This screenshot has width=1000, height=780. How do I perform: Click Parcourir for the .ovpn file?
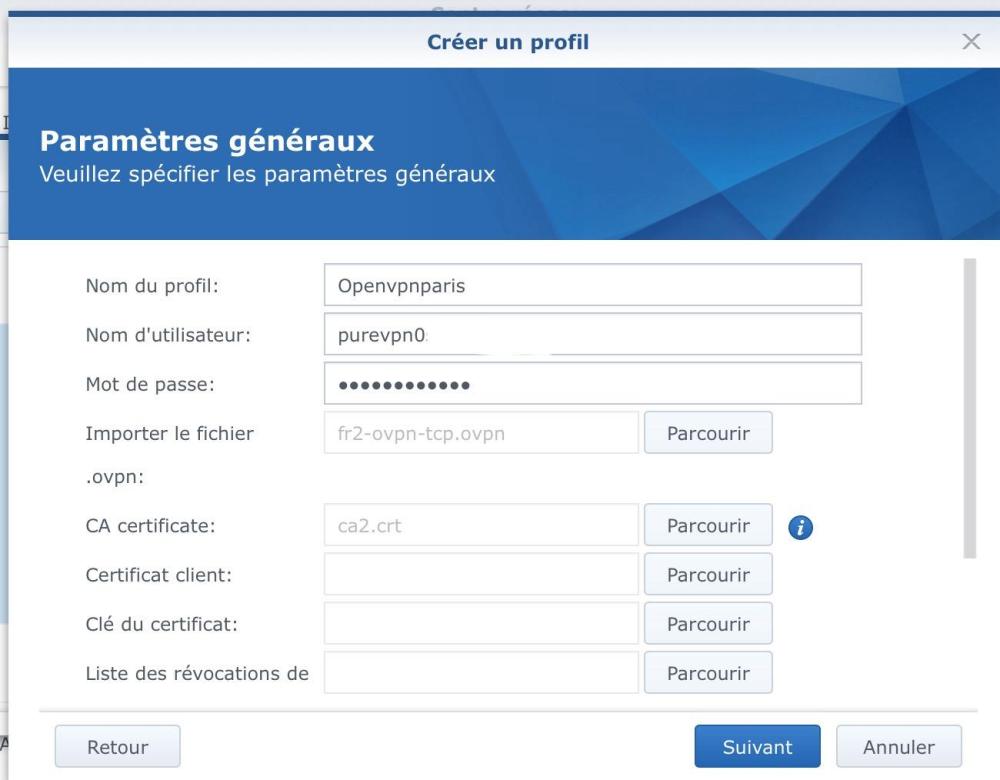pos(708,433)
